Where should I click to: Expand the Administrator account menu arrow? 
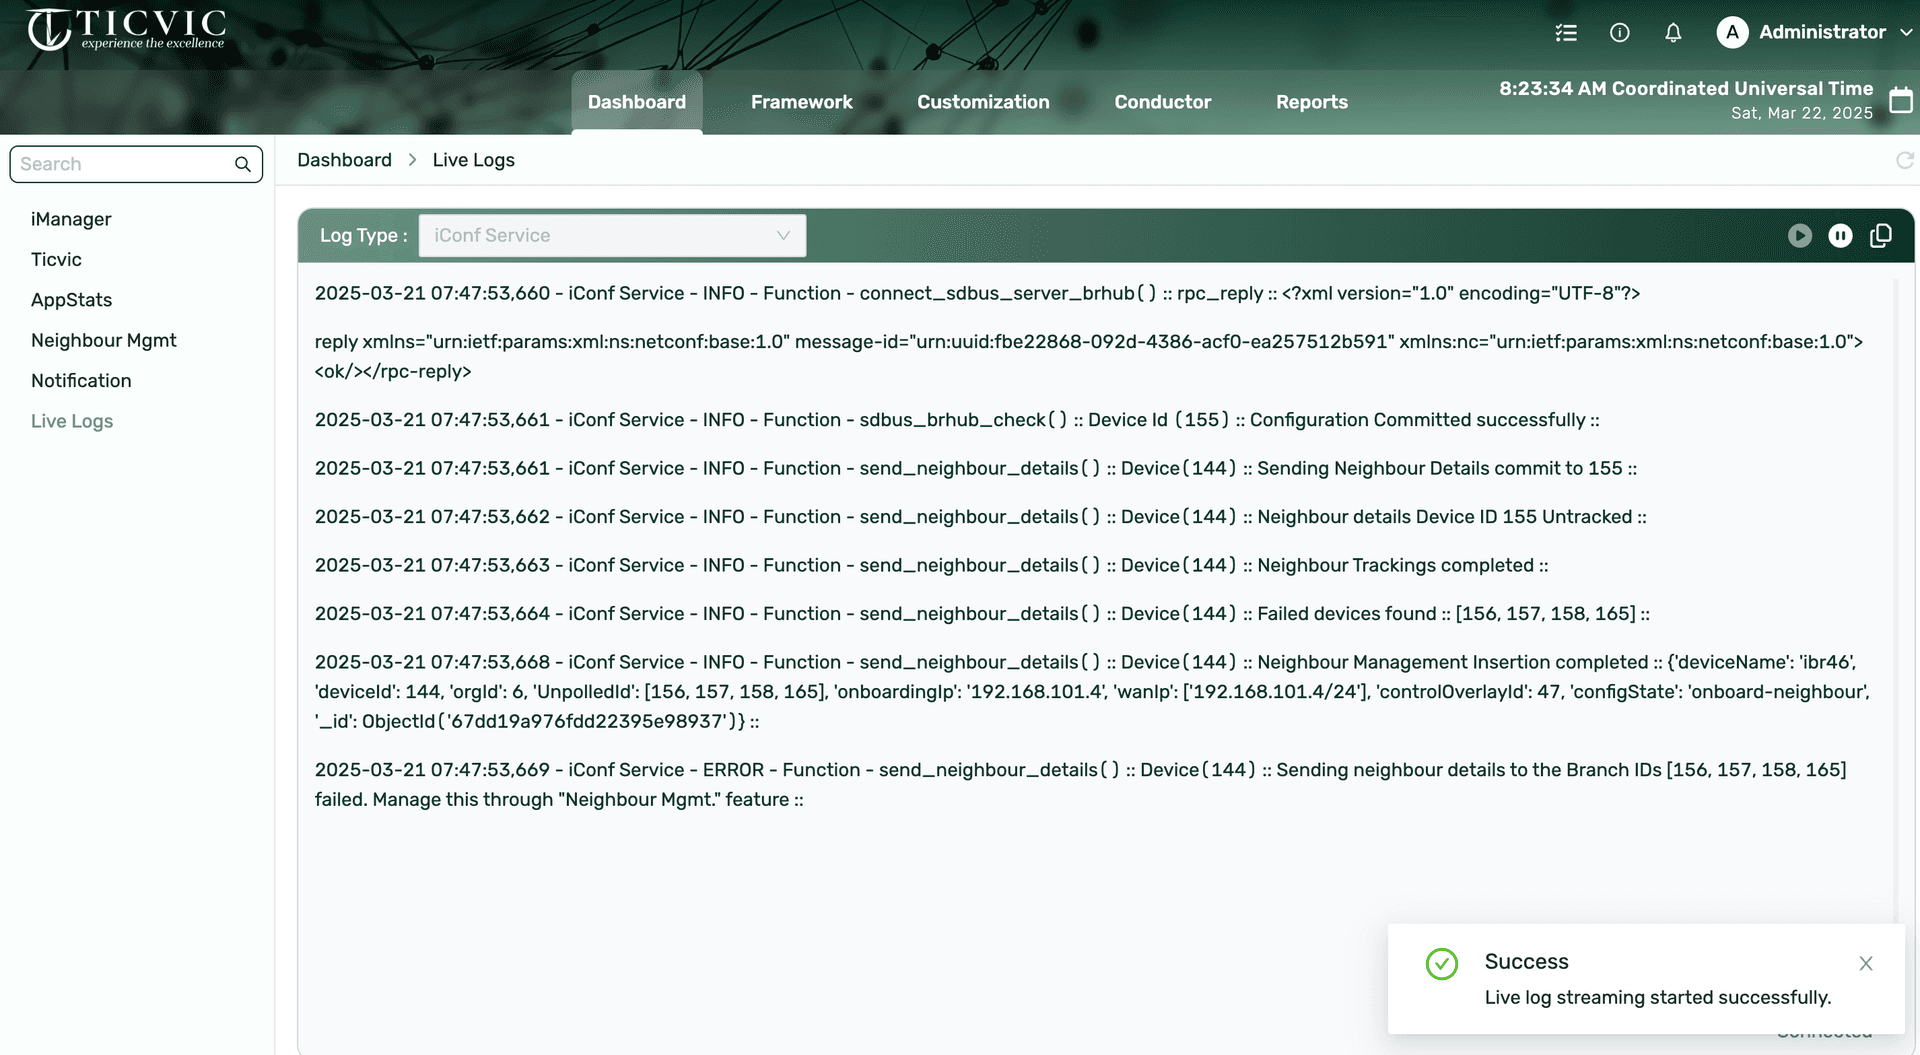pos(1906,32)
